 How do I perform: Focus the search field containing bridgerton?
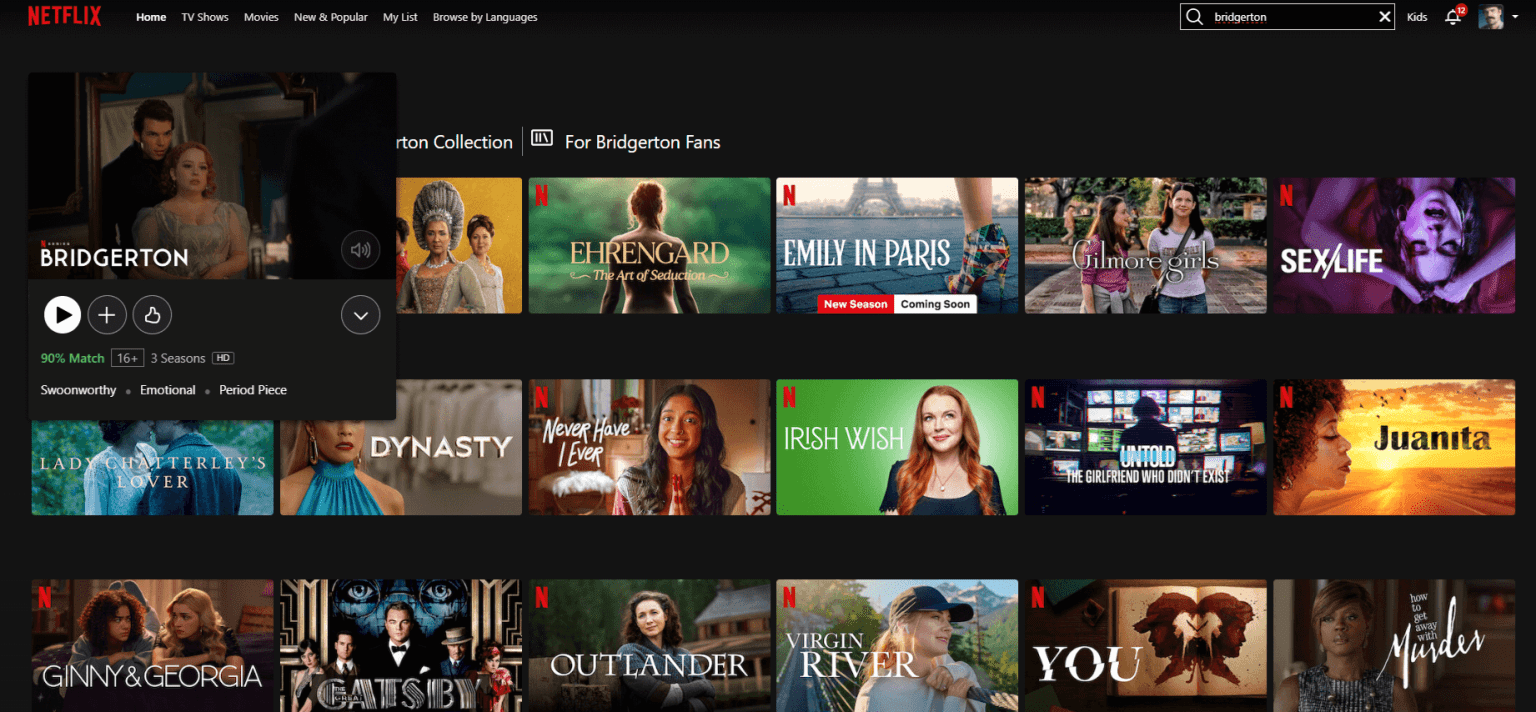[1287, 17]
